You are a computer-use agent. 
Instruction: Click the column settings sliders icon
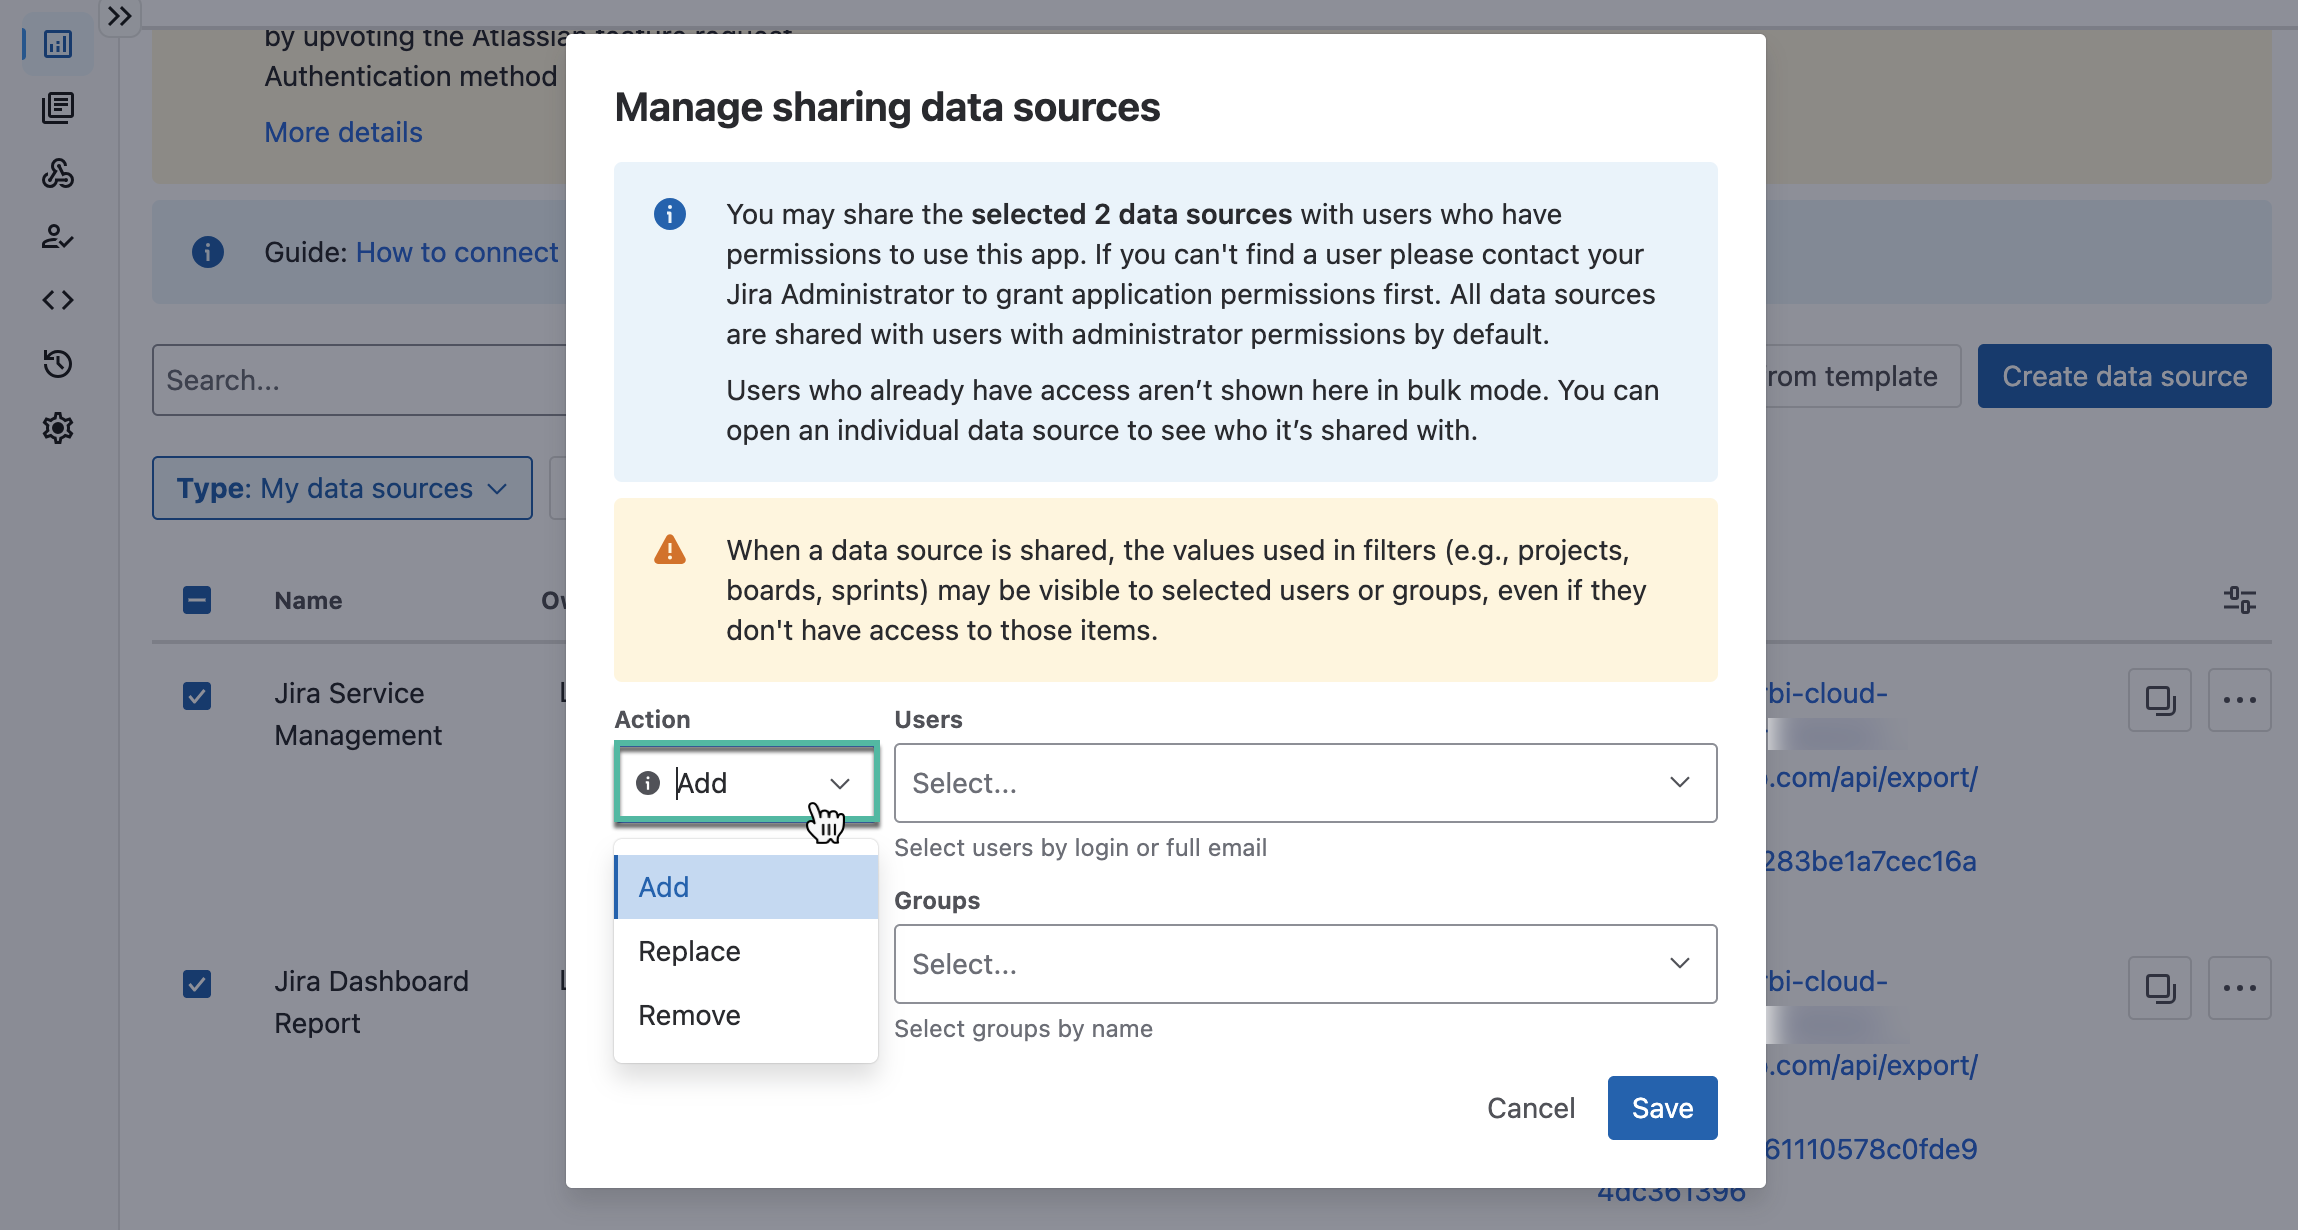click(2239, 600)
